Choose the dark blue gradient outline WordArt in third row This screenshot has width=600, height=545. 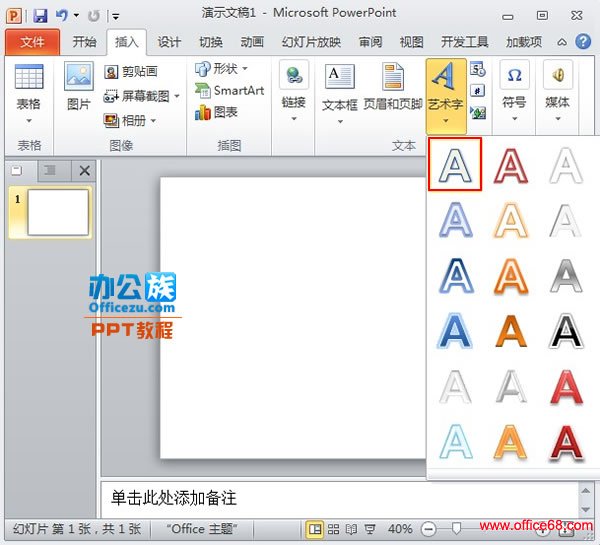[456, 276]
